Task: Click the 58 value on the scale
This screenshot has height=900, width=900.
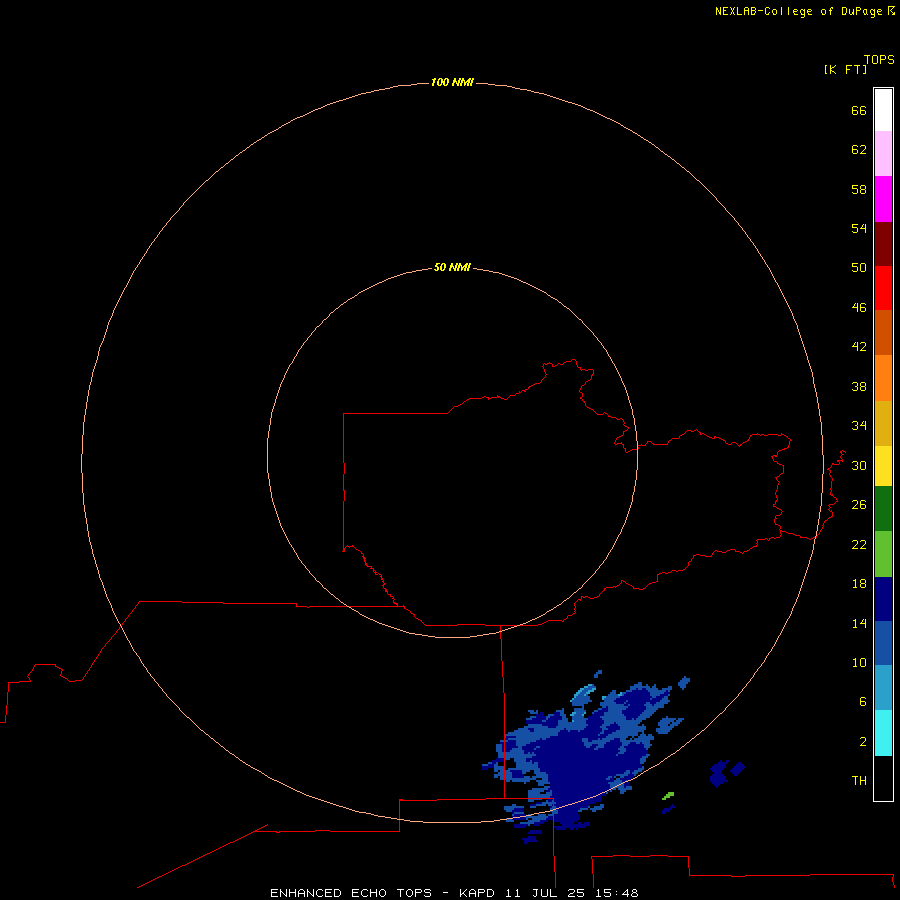Action: tap(859, 189)
